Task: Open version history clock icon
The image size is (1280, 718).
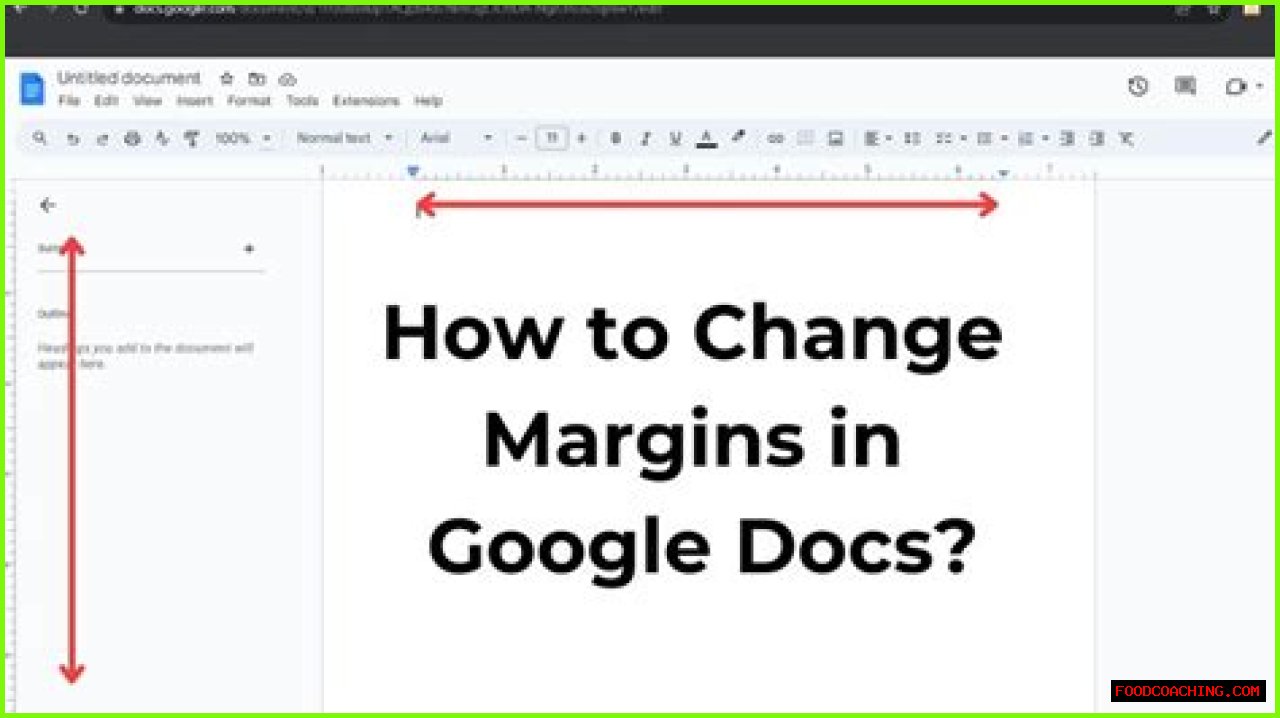Action: point(1138,87)
